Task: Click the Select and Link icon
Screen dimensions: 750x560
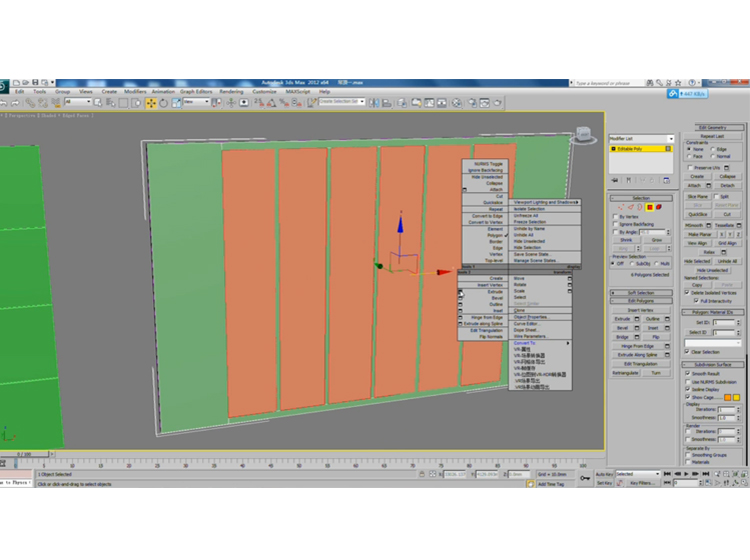Action: pyautogui.click(x=30, y=103)
